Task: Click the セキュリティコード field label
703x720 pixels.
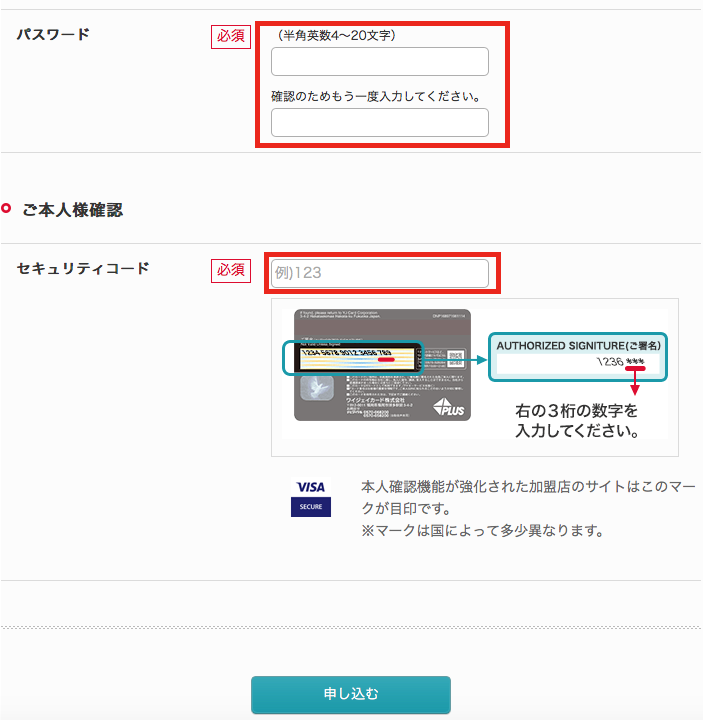Action: pos(83,268)
